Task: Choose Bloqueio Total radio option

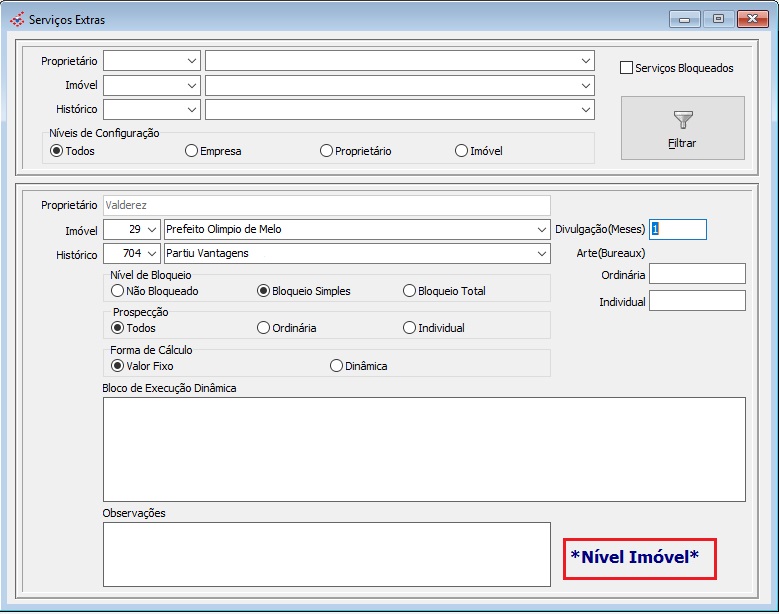Action: pyautogui.click(x=409, y=291)
